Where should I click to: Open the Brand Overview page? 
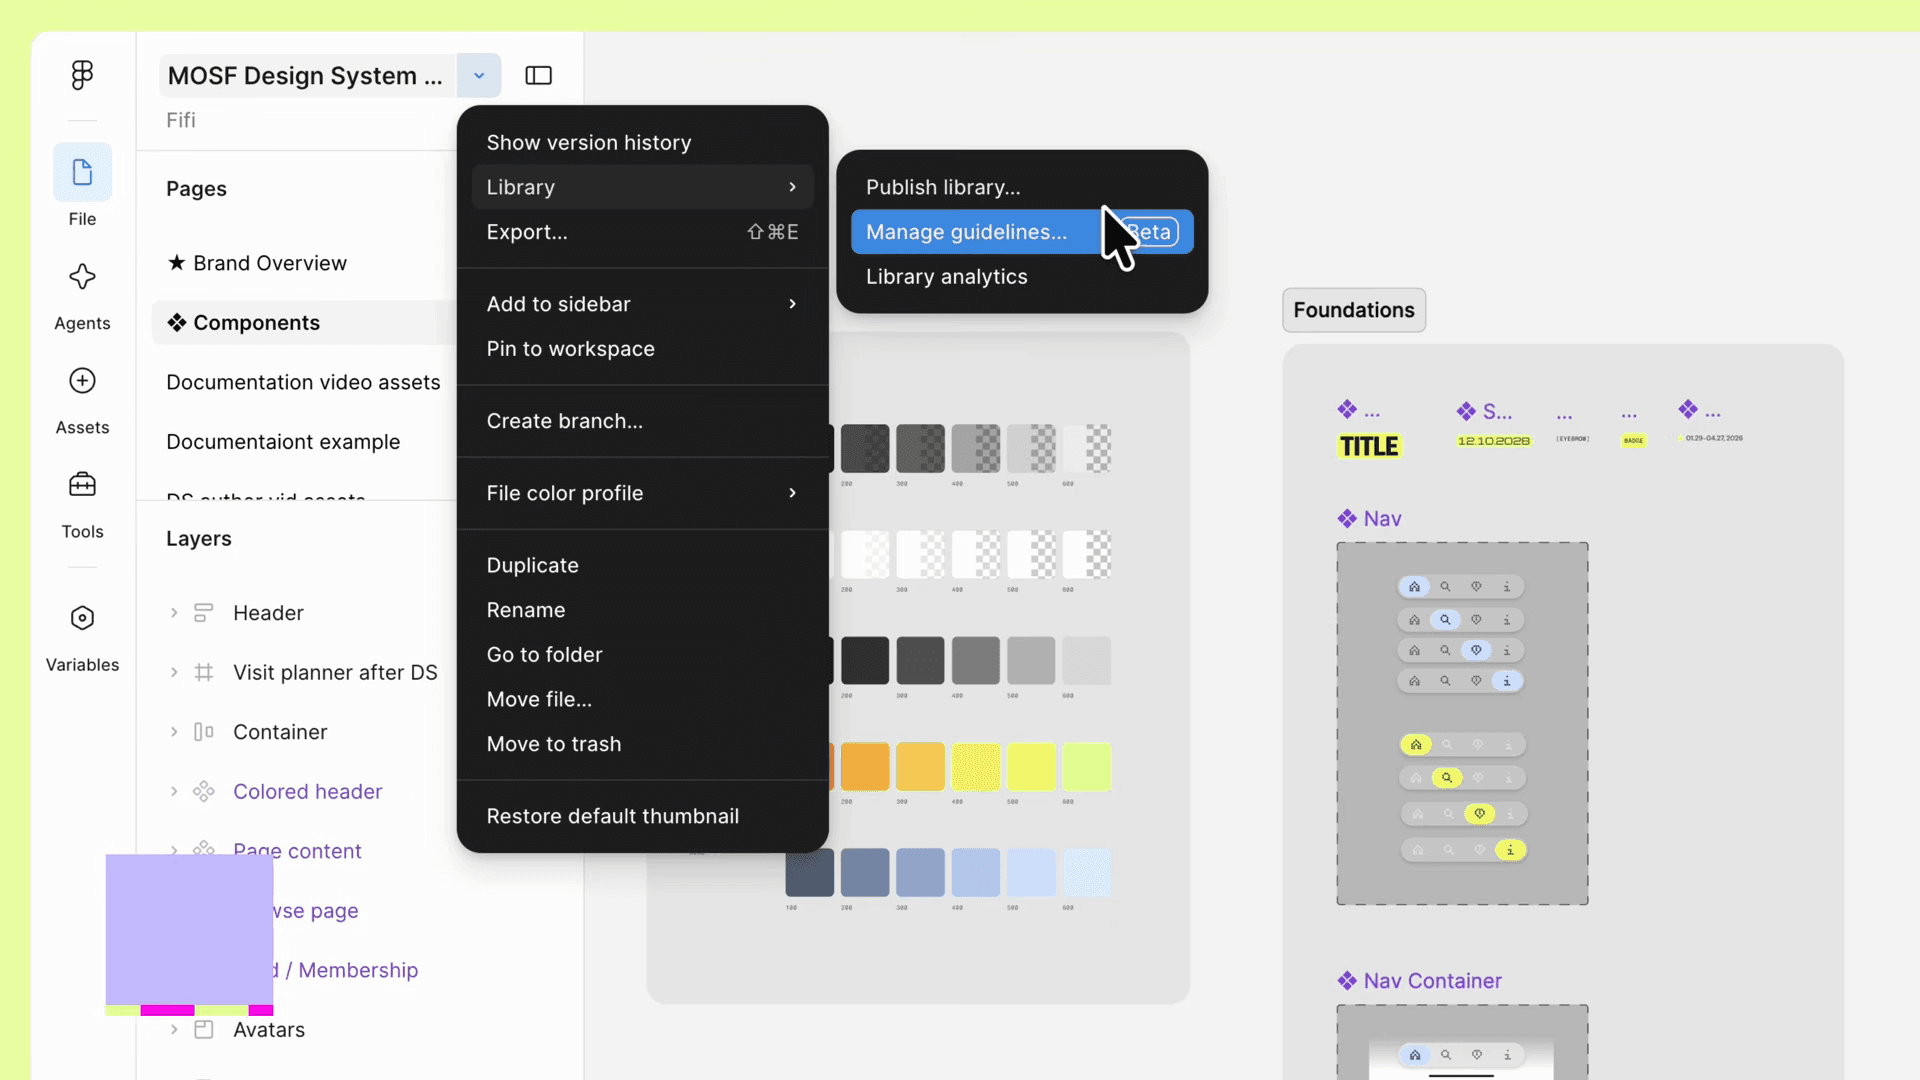point(270,263)
